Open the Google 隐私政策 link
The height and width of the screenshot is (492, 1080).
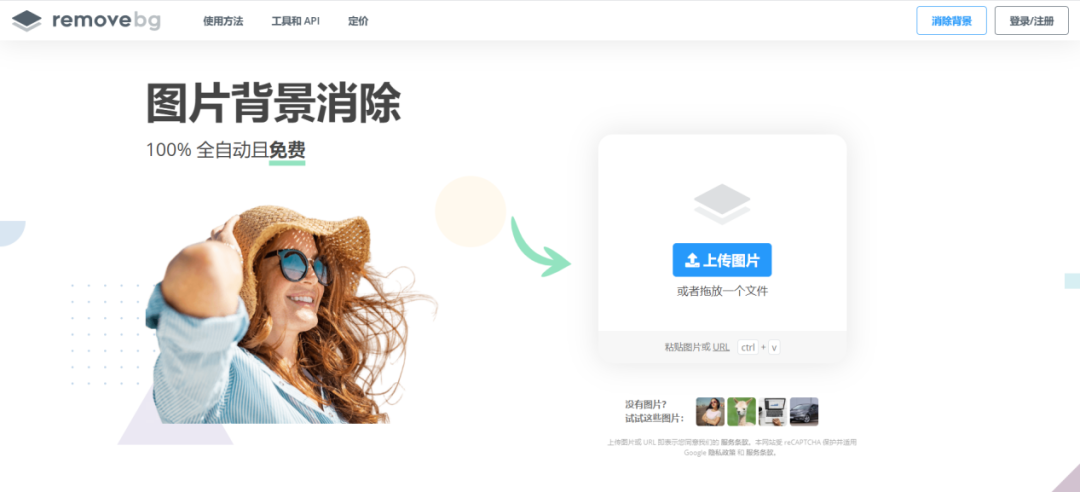tap(720, 453)
